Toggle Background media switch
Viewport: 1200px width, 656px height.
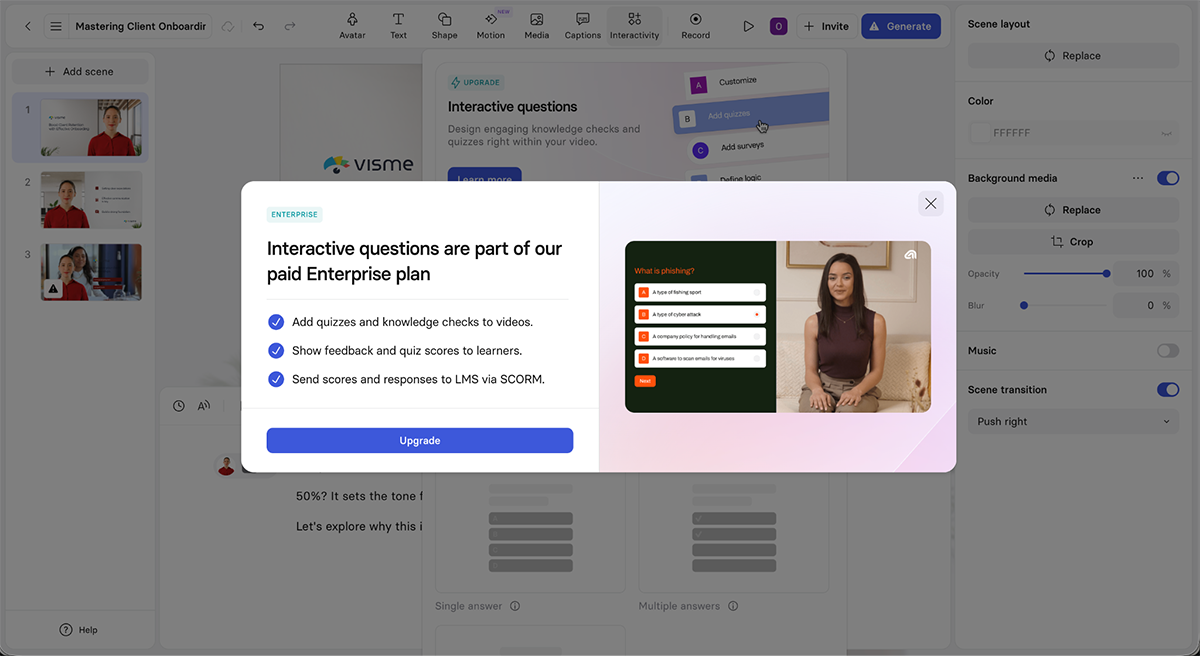[x=1168, y=178]
